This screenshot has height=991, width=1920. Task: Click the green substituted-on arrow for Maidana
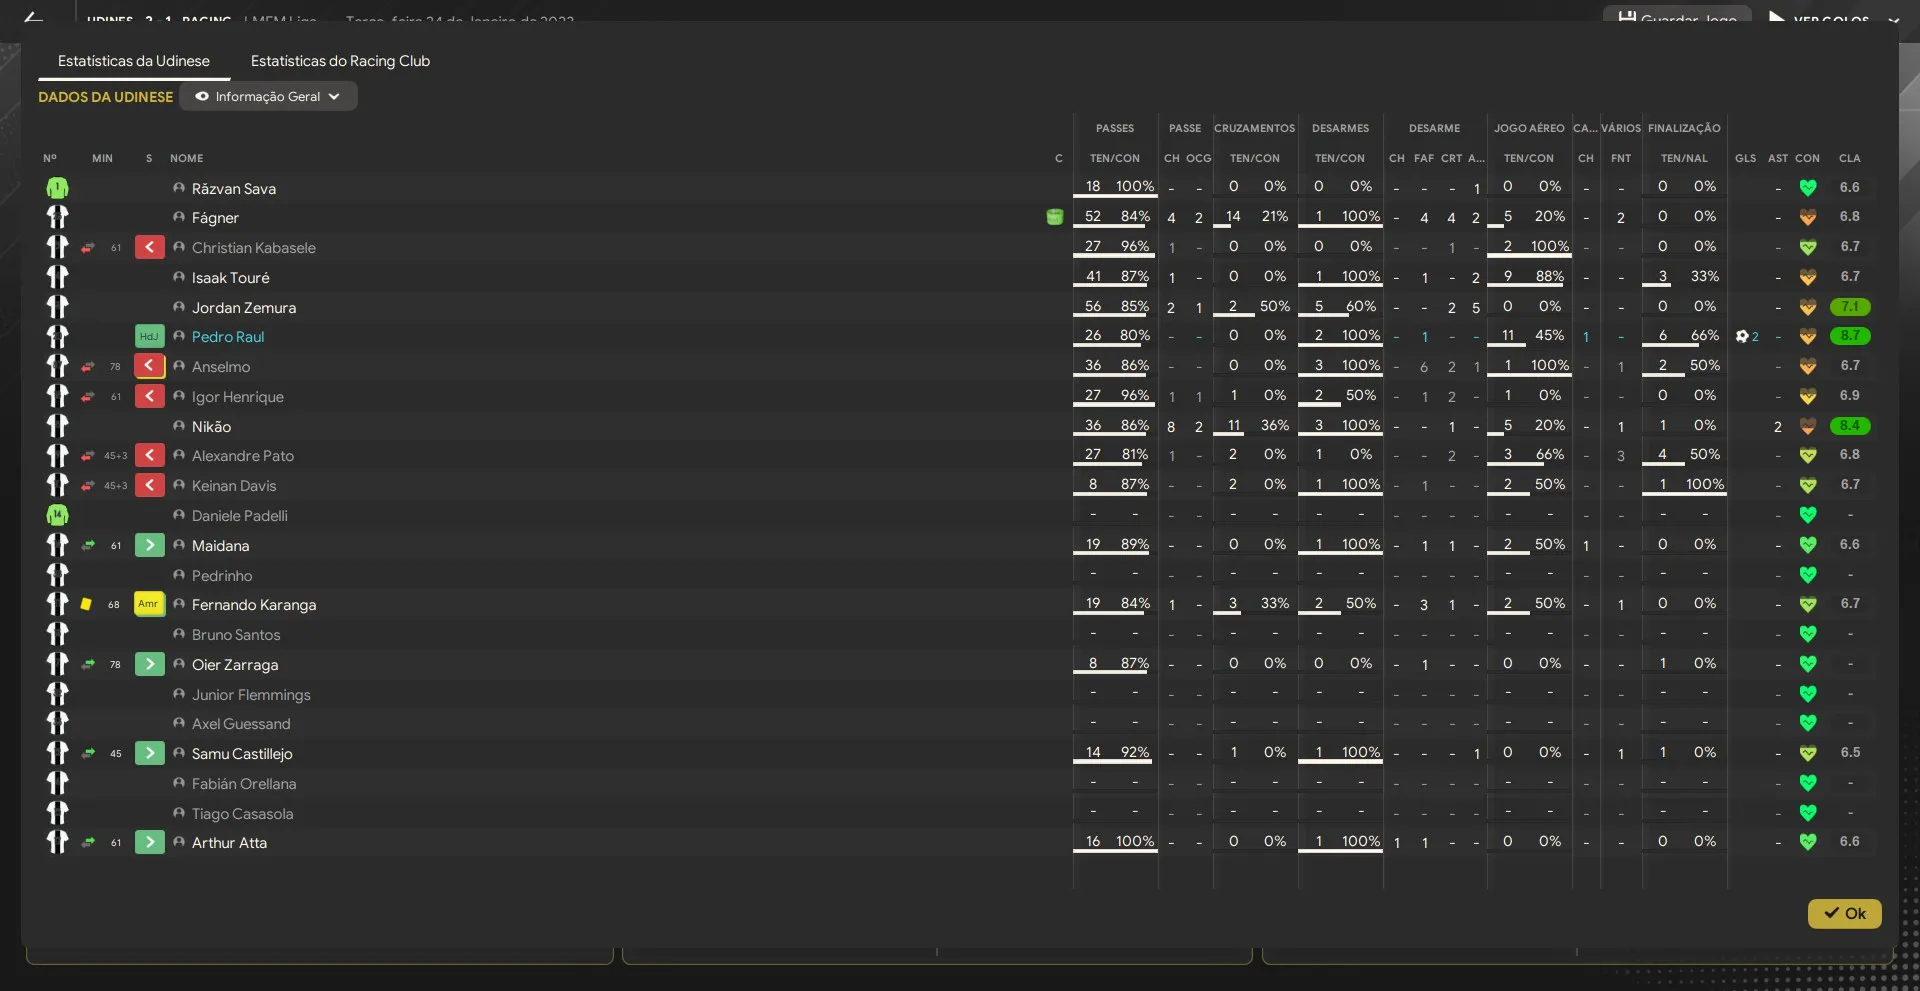pos(149,546)
